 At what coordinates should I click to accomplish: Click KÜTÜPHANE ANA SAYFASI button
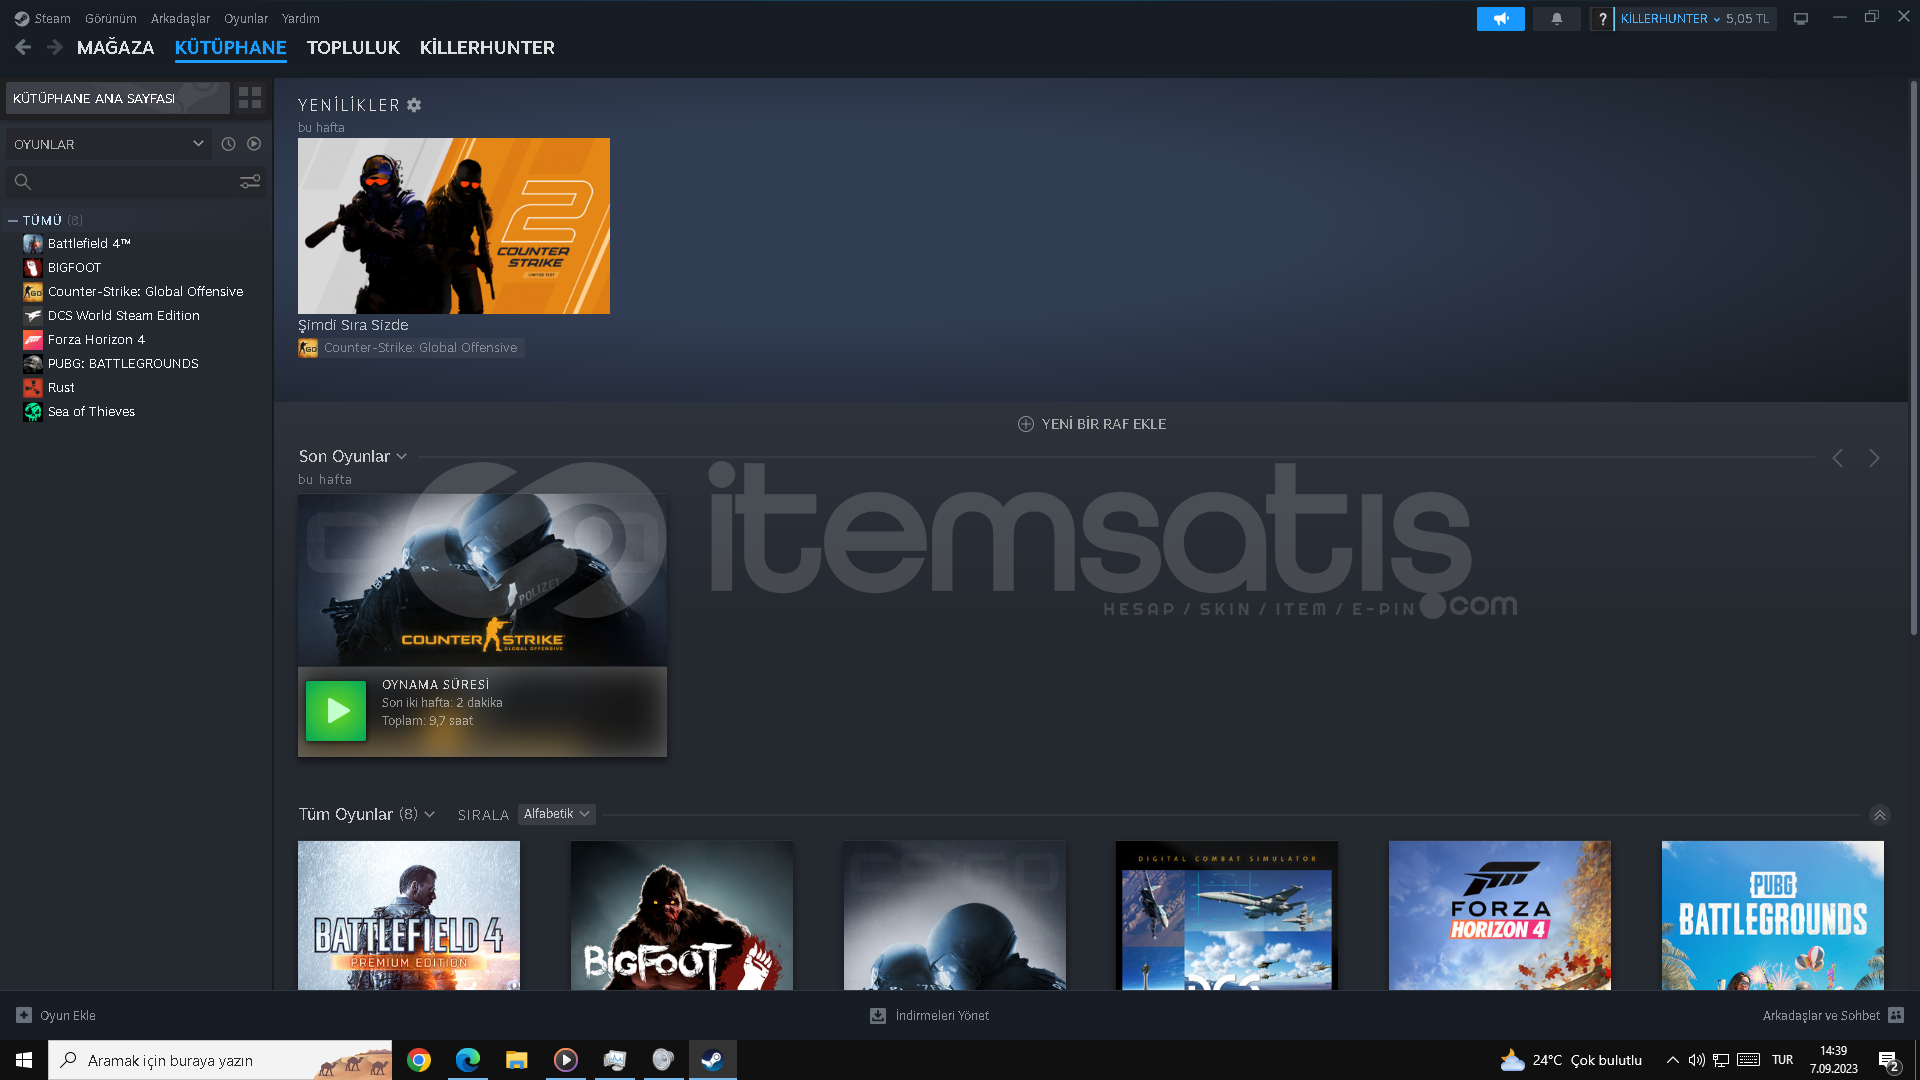tap(118, 98)
